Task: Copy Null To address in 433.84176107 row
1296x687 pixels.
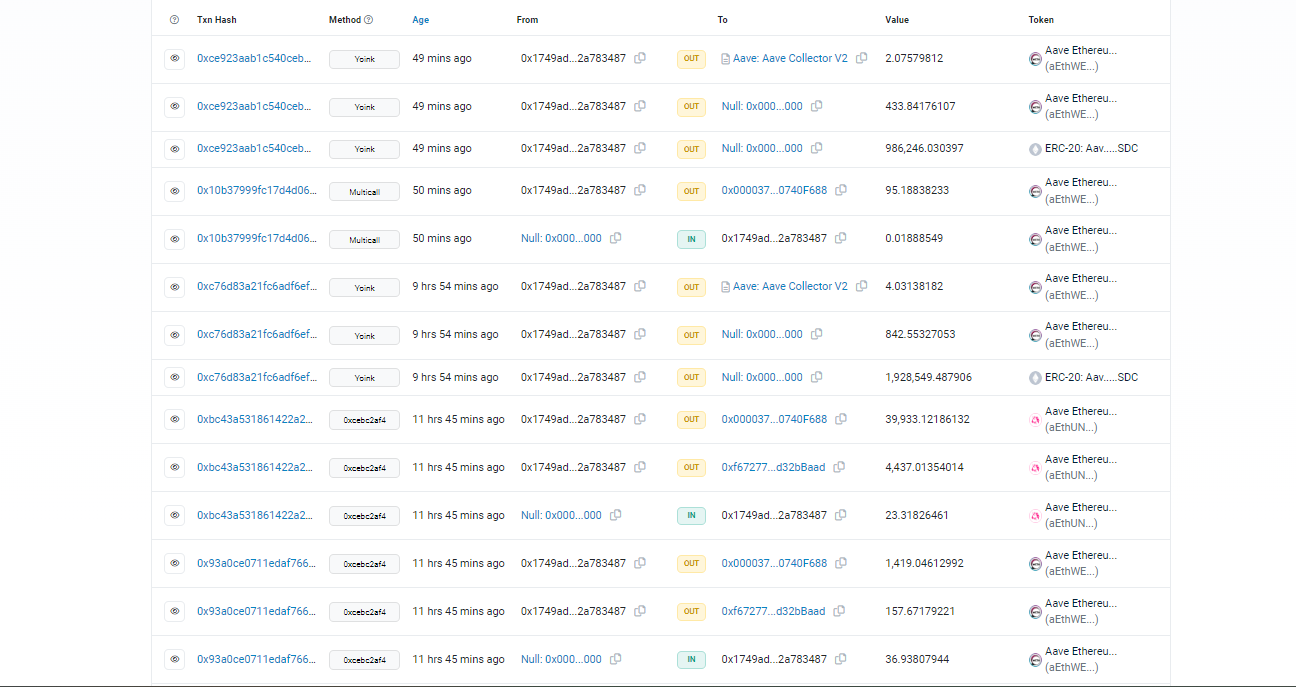Action: (x=817, y=106)
